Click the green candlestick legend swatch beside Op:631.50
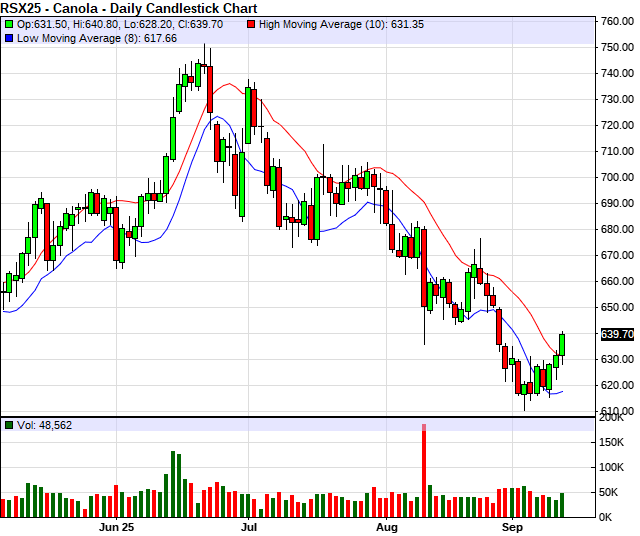 point(9,23)
